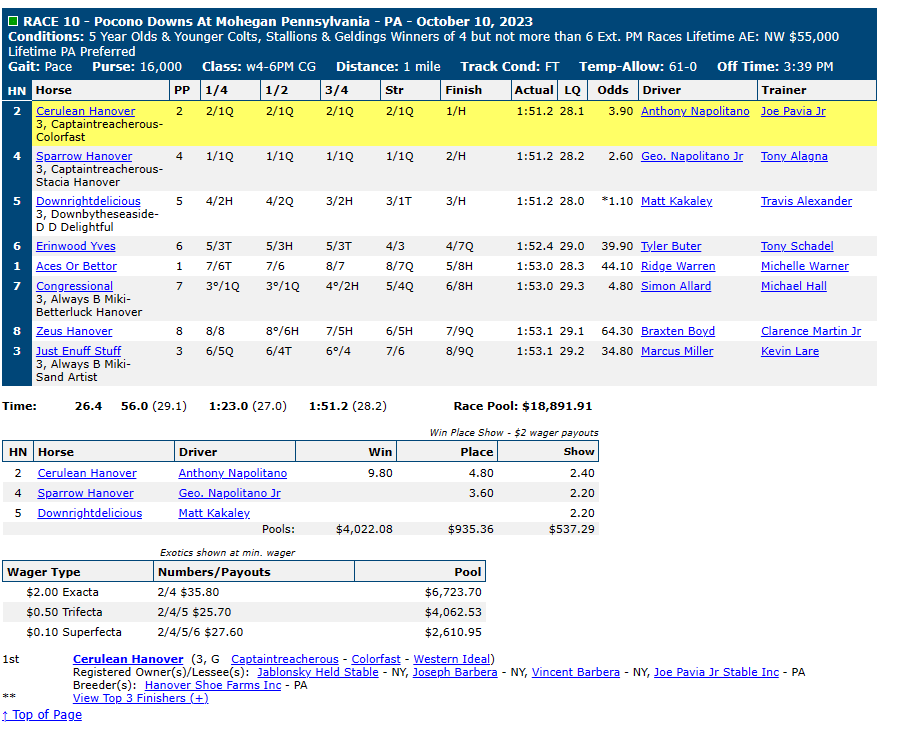This screenshot has height=735, width=906.
Task: Click winning time 1:51.2 for Cerulean Hanover
Action: coord(534,111)
